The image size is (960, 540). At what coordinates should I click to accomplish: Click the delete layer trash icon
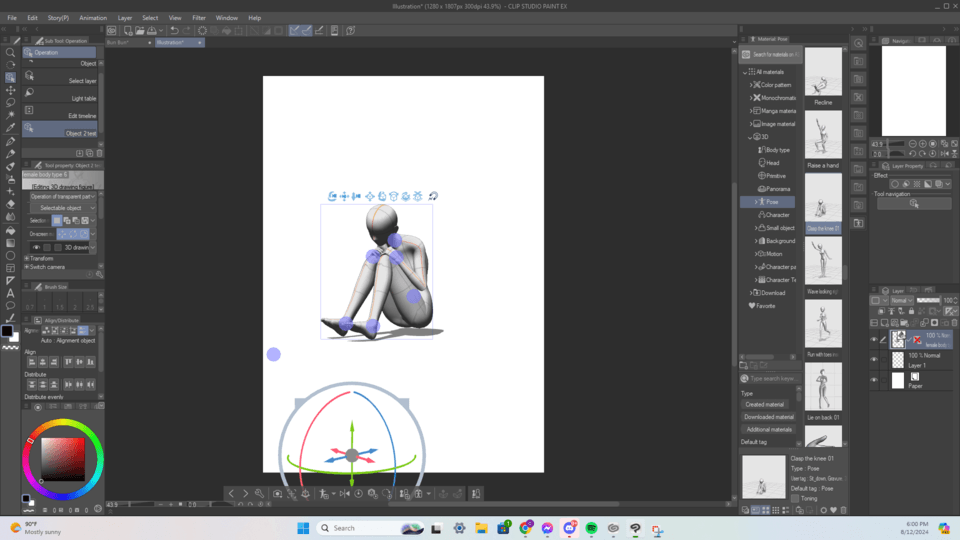point(954,323)
